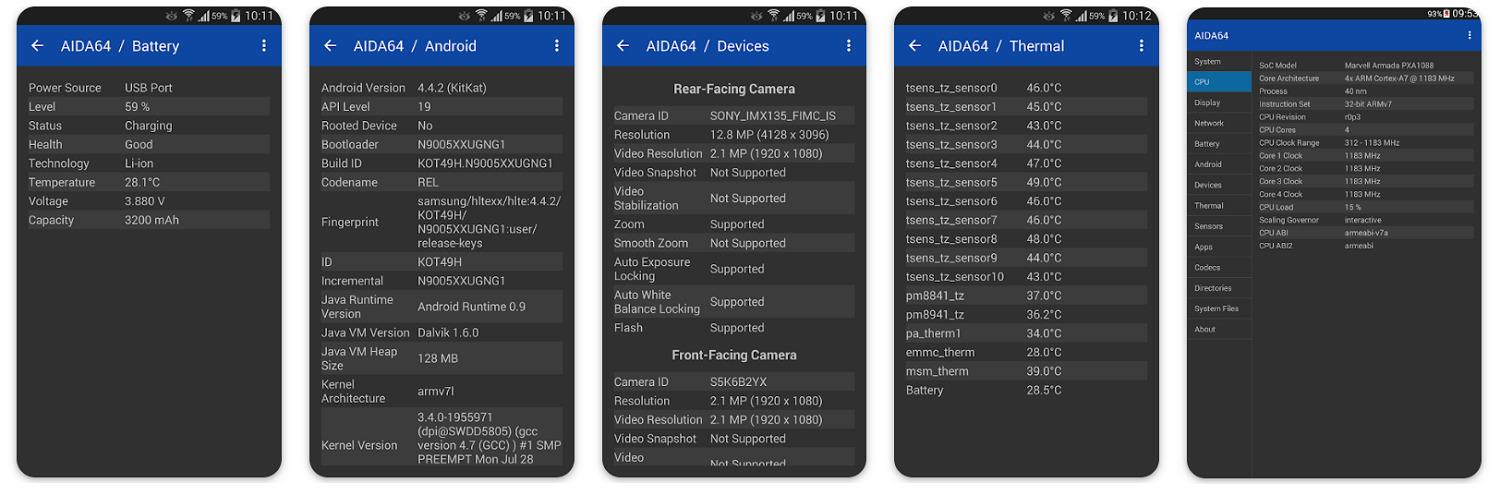Click the Front-Facing Camera heading
Screen dimensions: 1500x495
tap(734, 355)
